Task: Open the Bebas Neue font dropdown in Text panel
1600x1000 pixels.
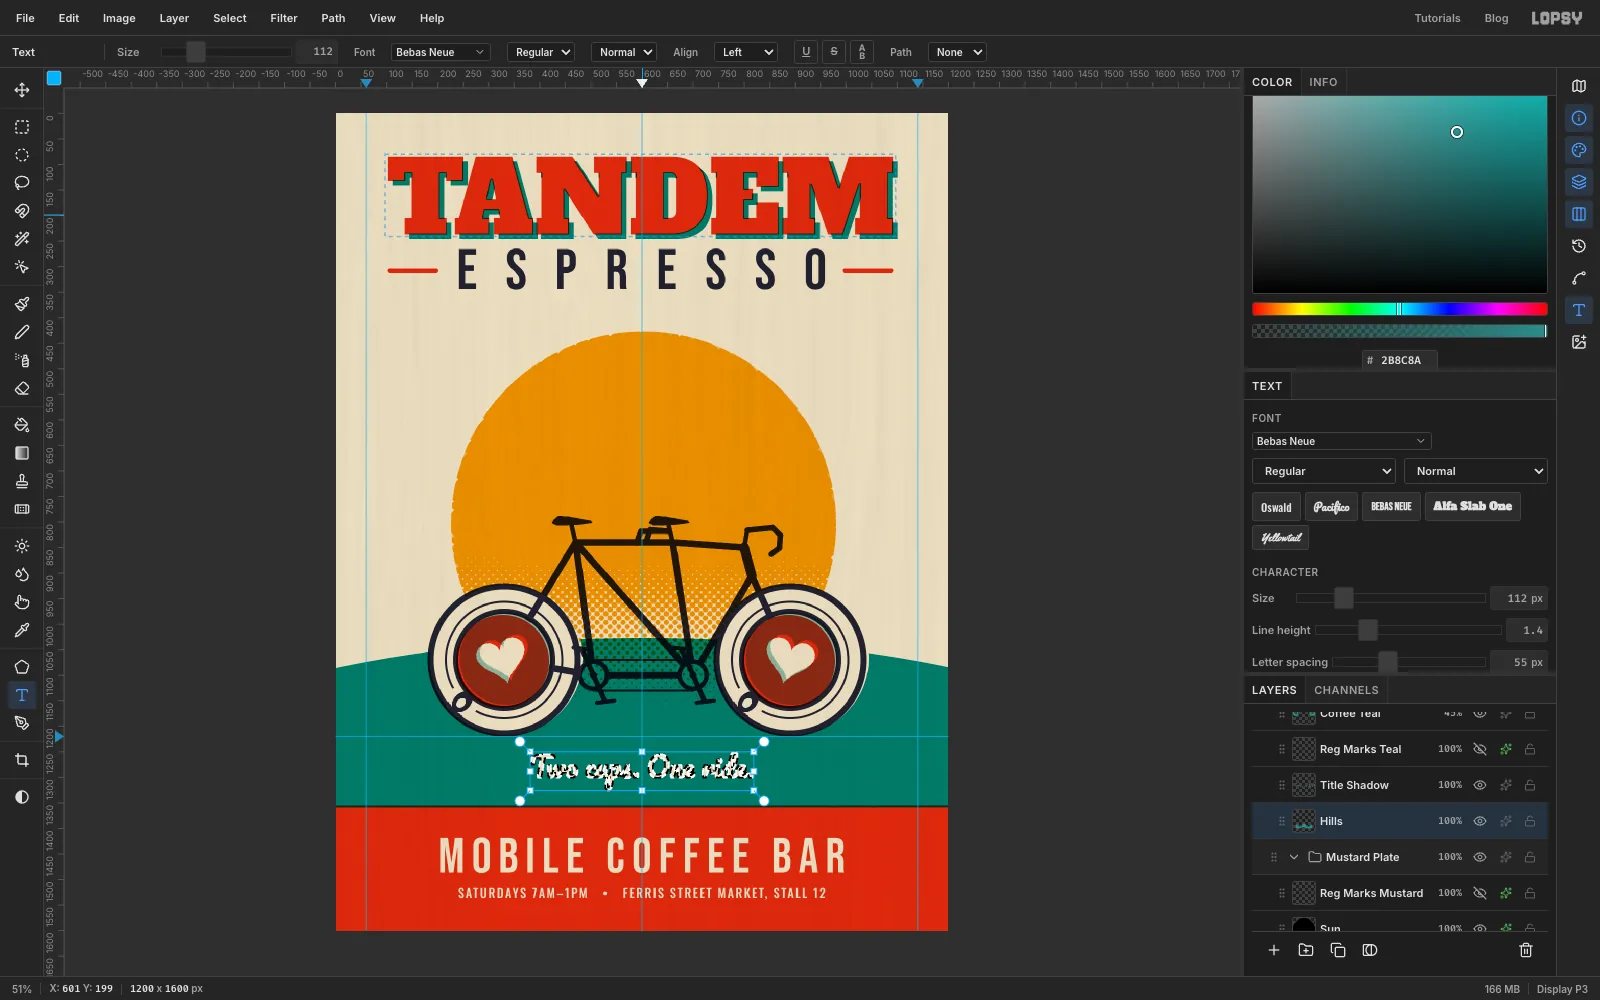Action: [1341, 441]
